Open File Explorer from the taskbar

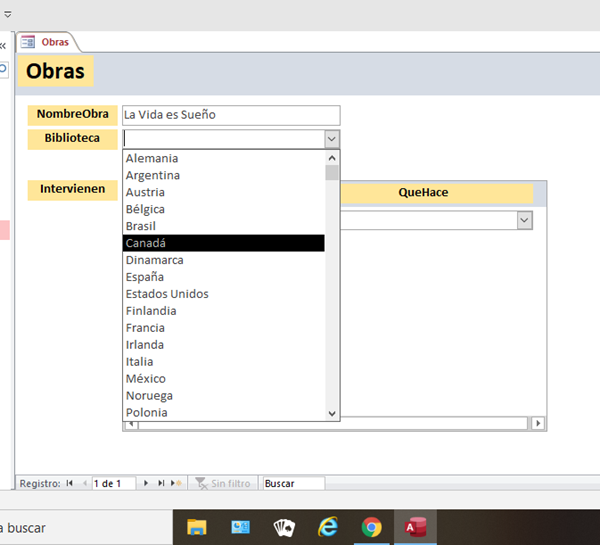click(197, 527)
